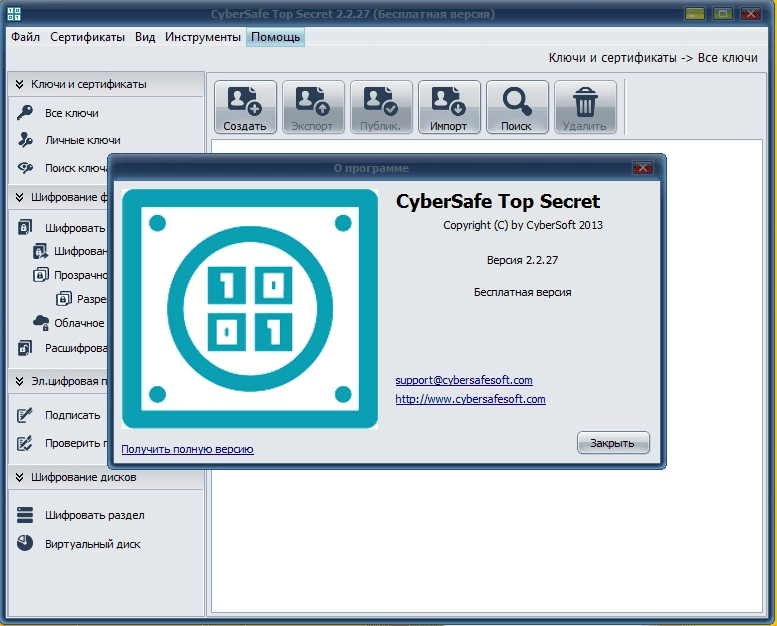Click the Закрыть button in About dialog
The width and height of the screenshot is (777, 626).
(x=613, y=443)
